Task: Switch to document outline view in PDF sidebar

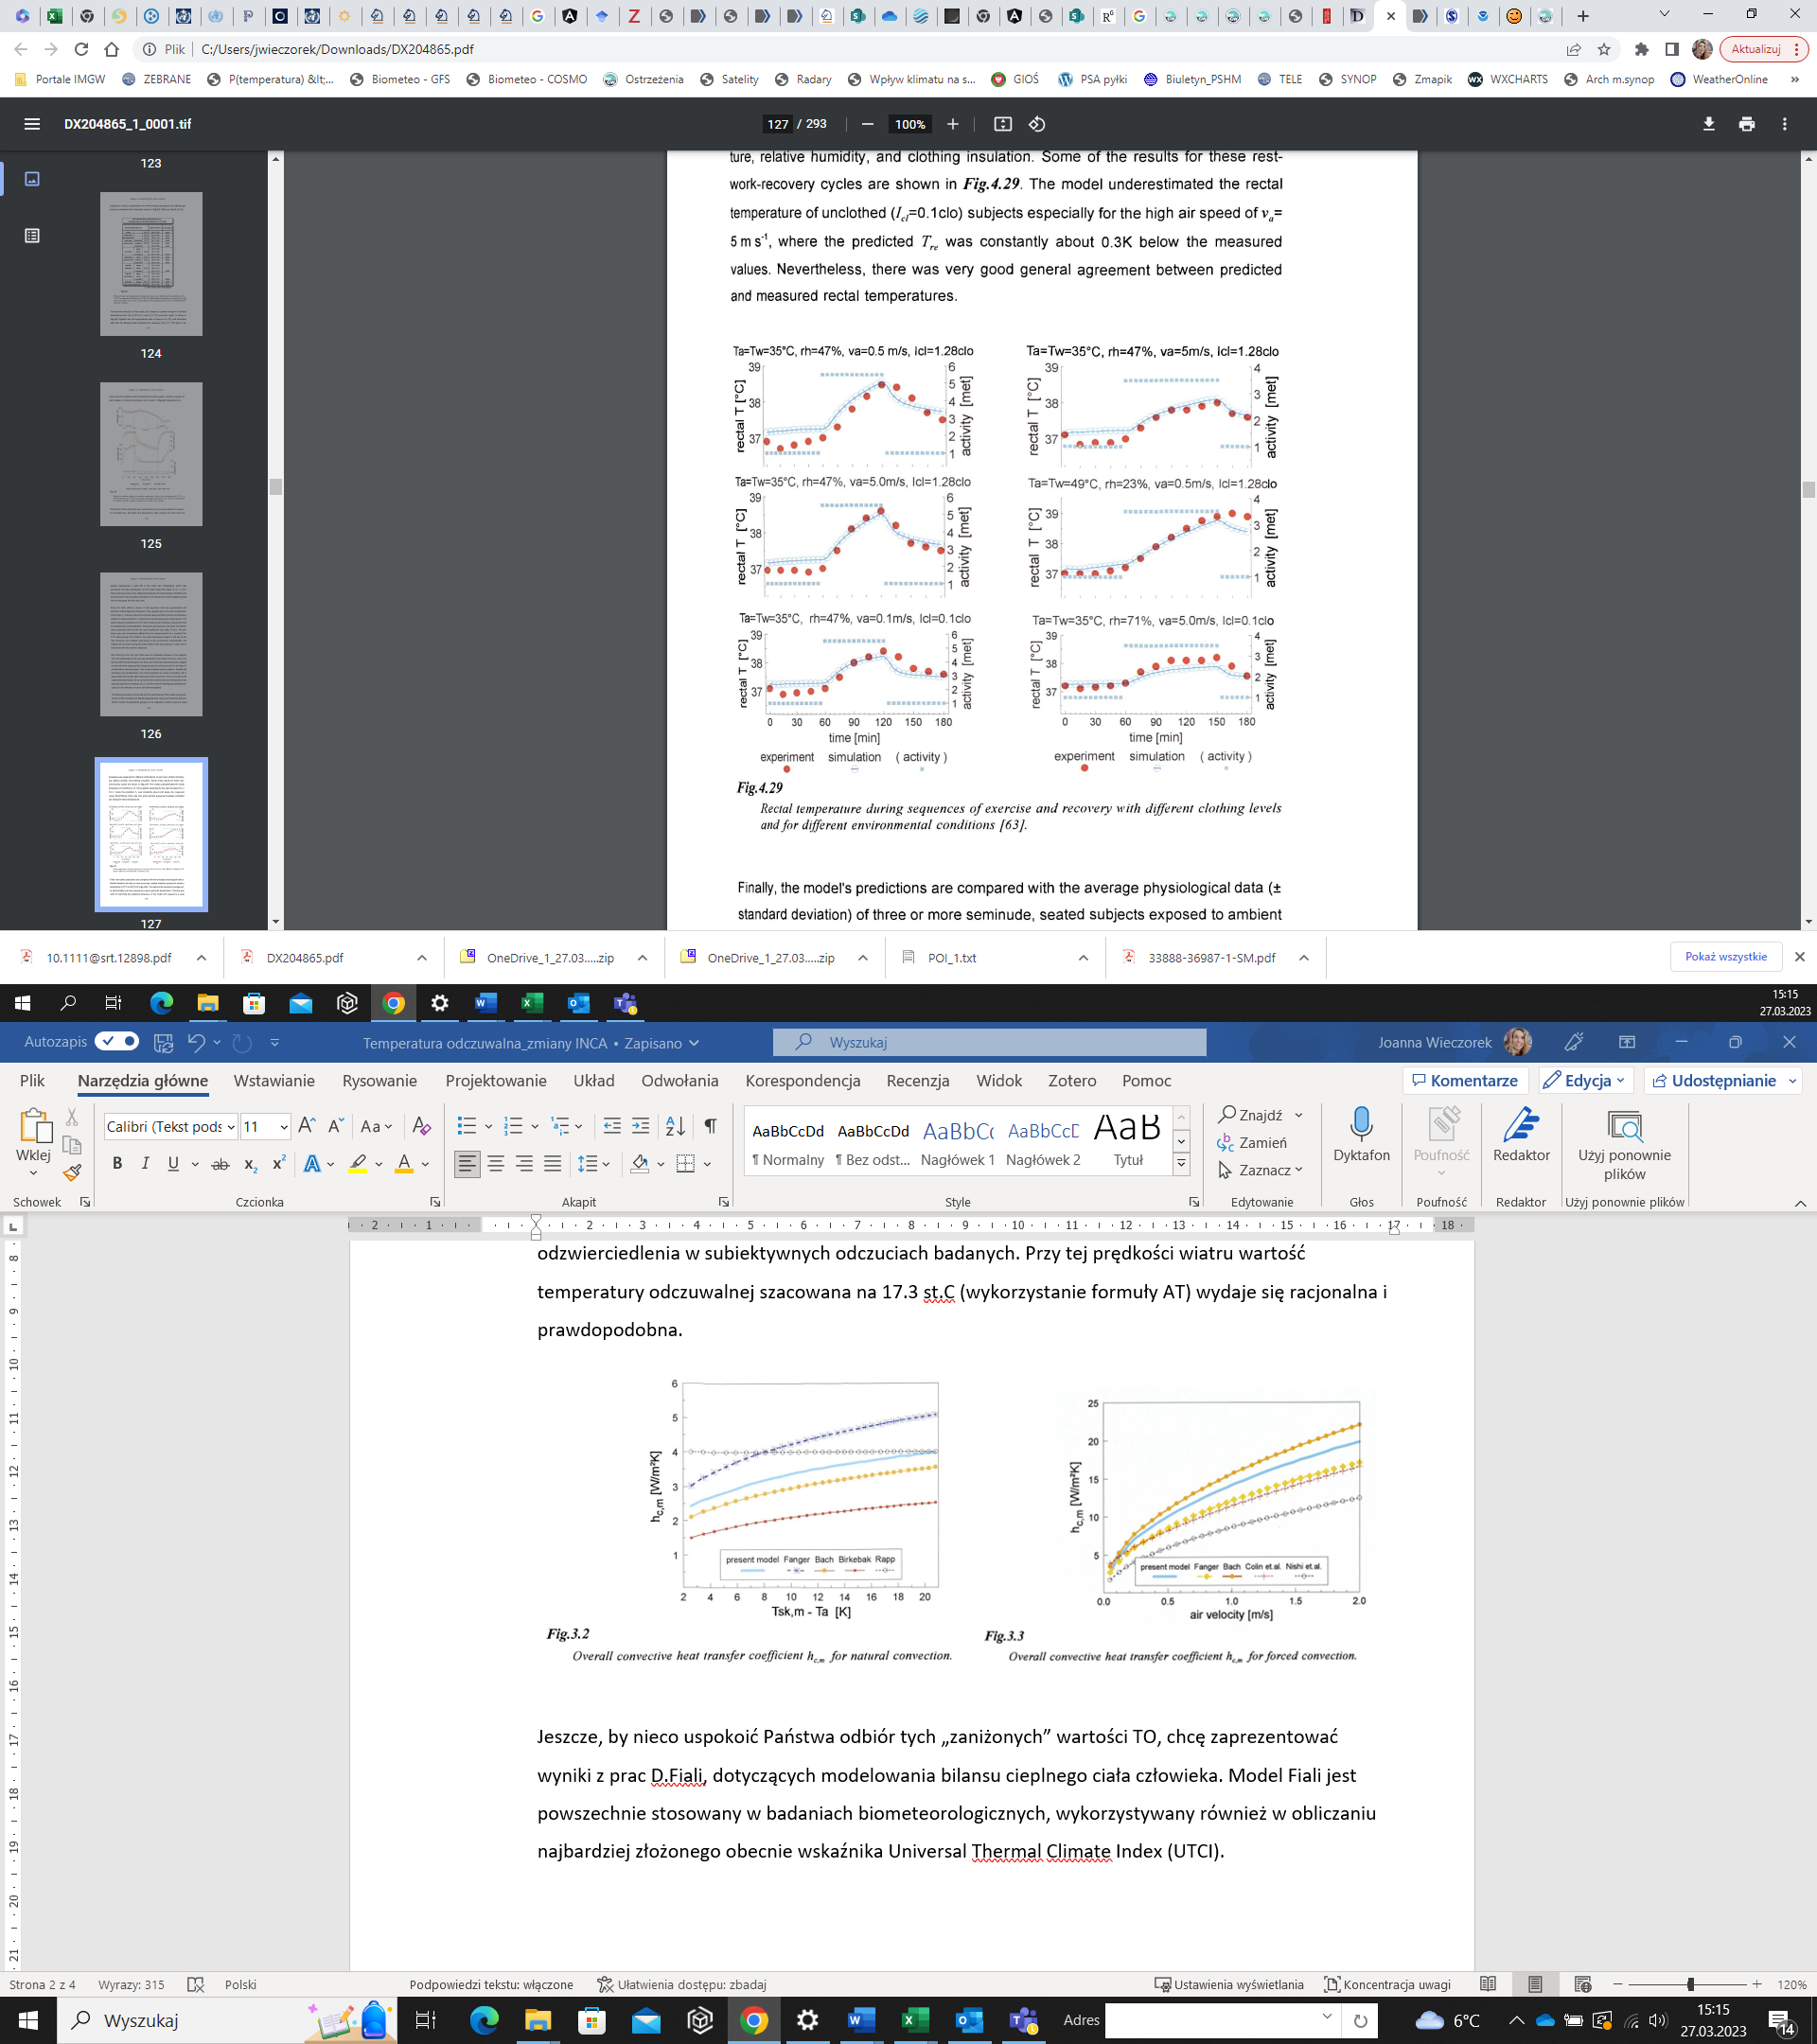Action: (x=32, y=236)
